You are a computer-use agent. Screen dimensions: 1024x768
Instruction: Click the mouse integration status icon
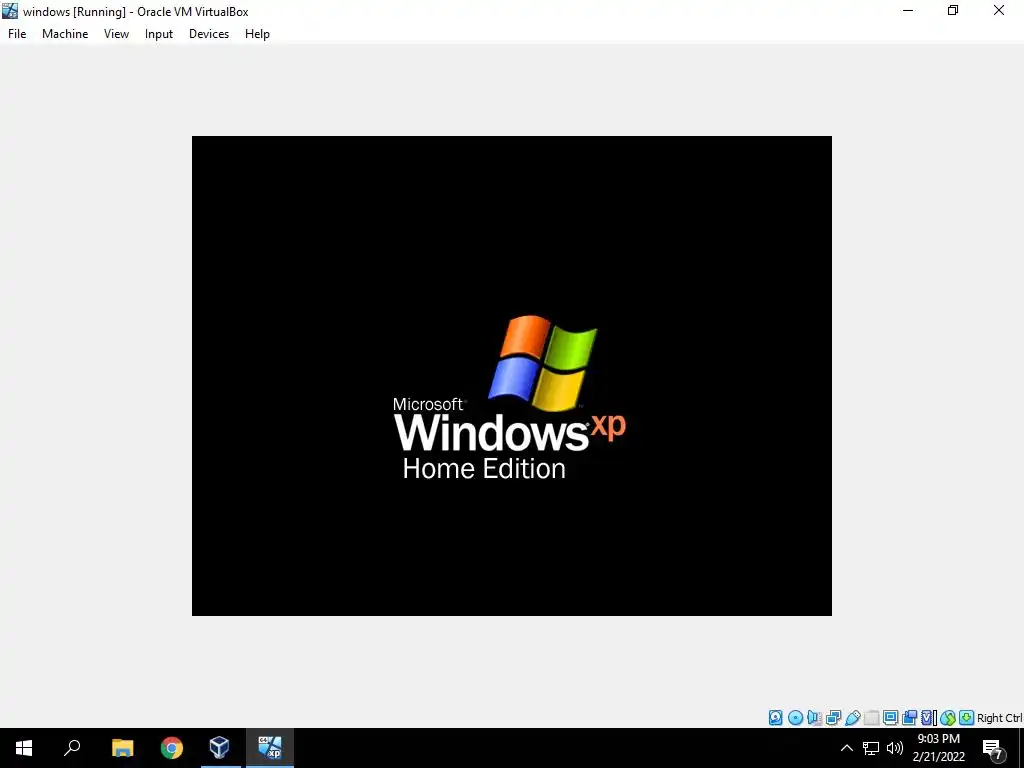(x=948, y=718)
